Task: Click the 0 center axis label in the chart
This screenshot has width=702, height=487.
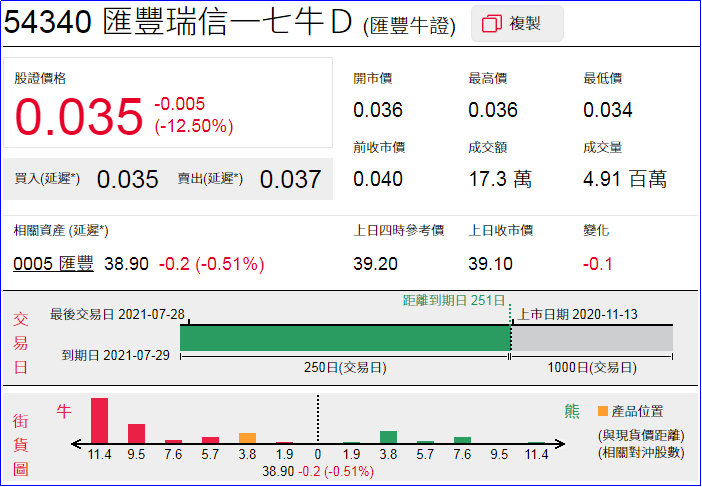Action: [x=318, y=455]
